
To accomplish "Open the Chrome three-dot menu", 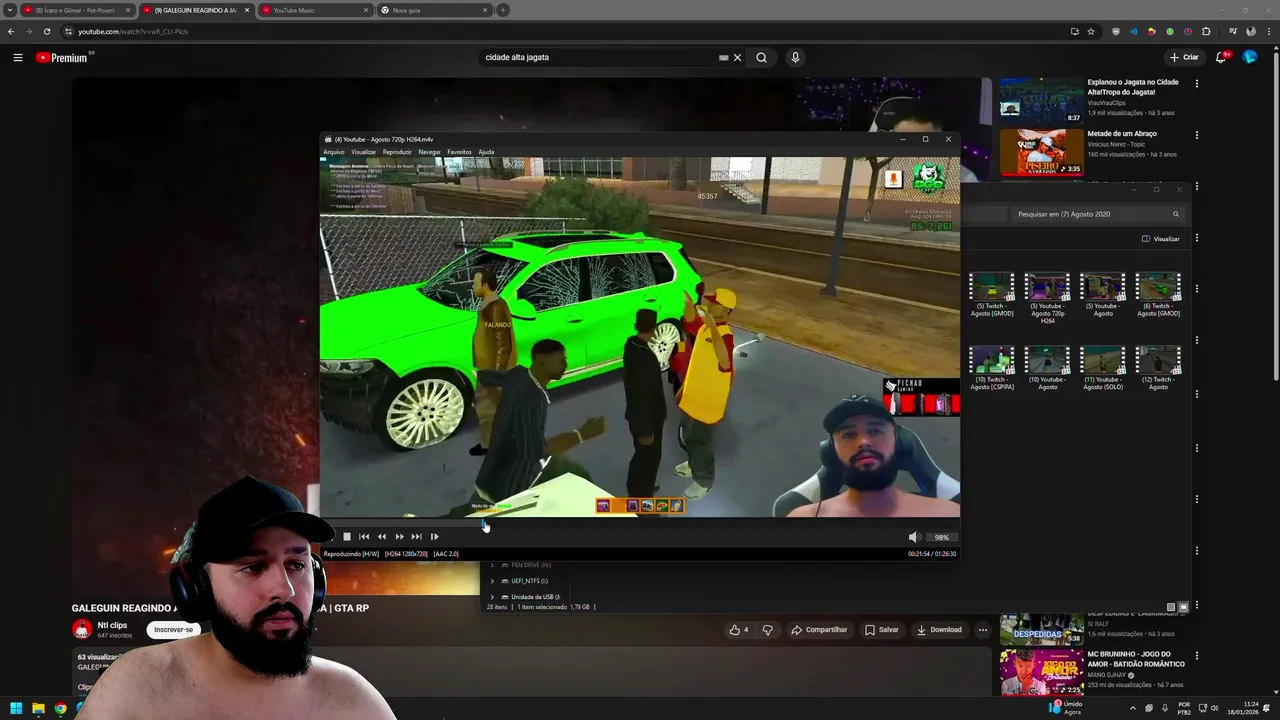I will pos(1267,31).
